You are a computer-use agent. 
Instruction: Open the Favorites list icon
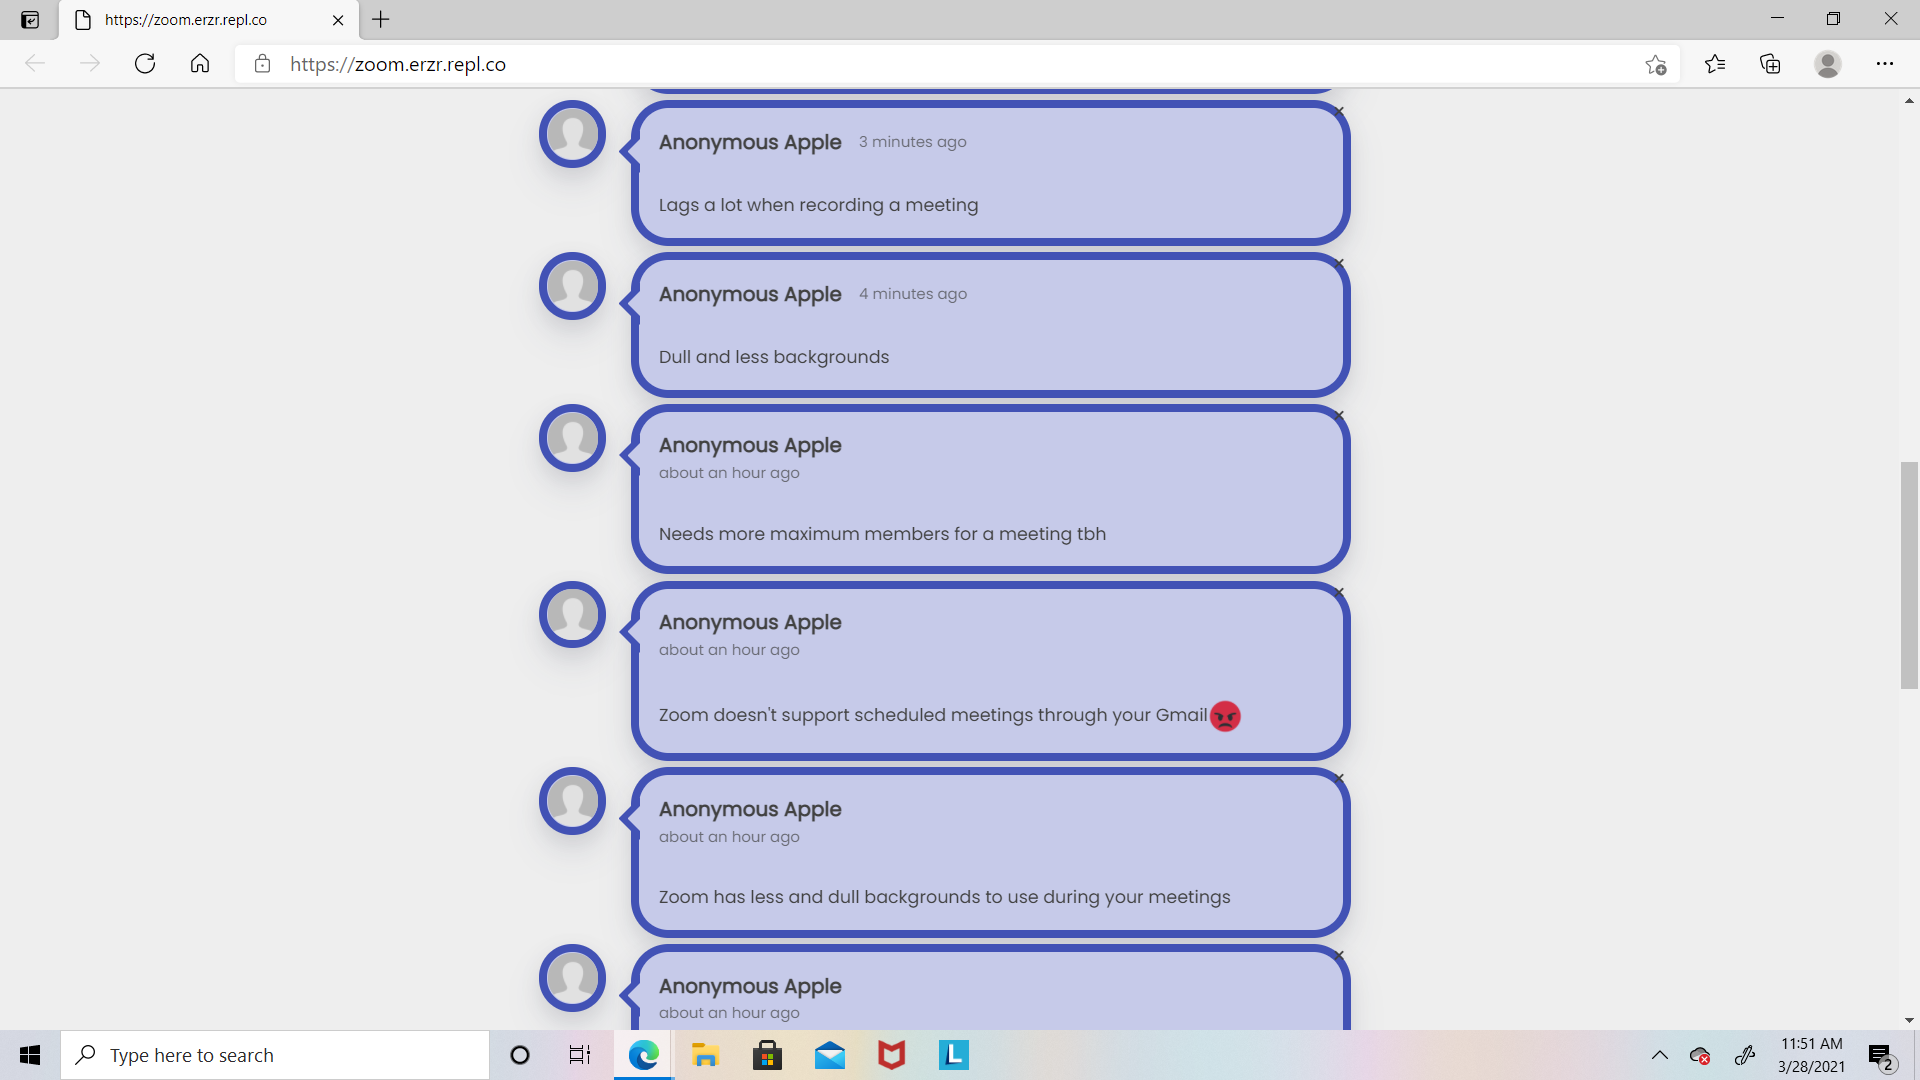tap(1715, 64)
